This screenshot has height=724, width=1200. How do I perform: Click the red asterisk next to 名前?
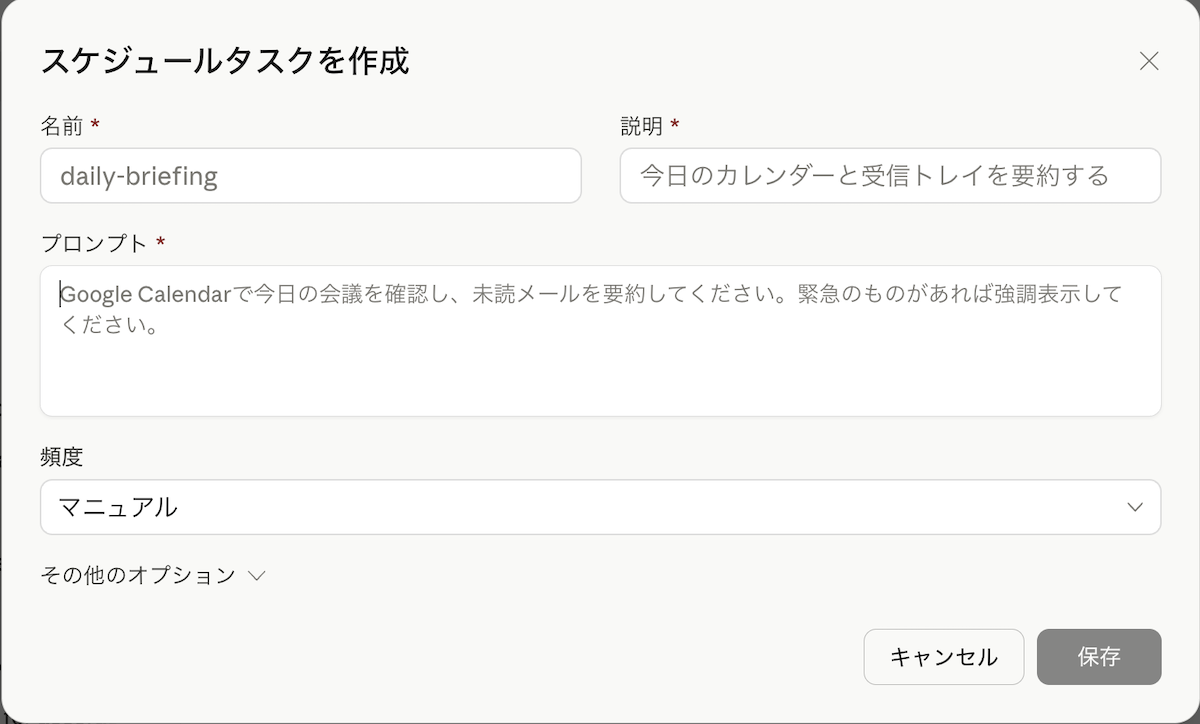coord(95,124)
